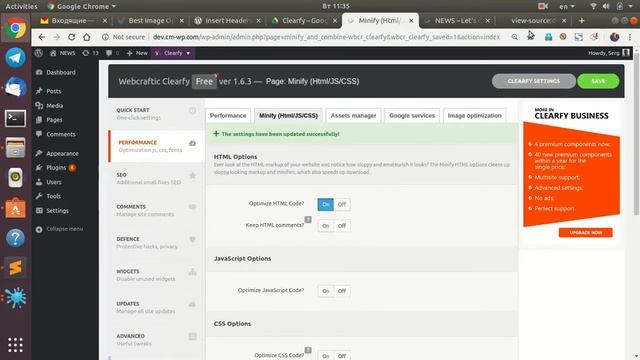
Task: Set Keep HTML comments to Off
Action: [x=342, y=226]
